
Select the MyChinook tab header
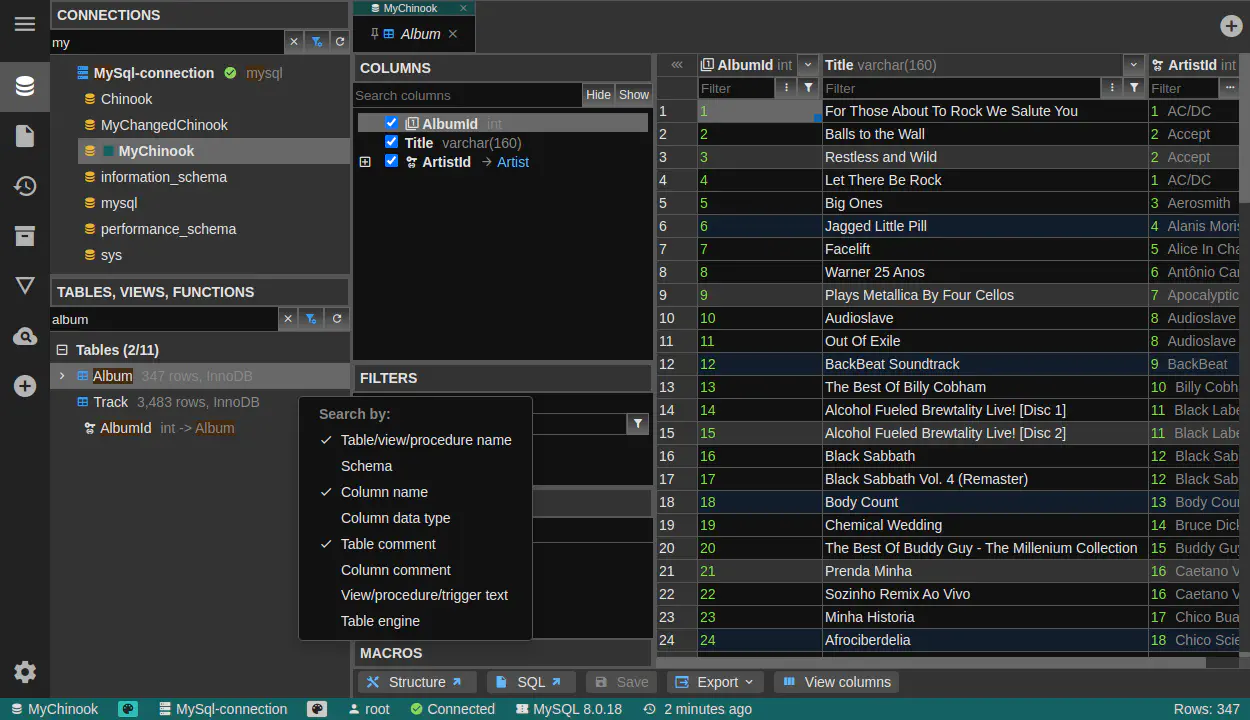[412, 8]
